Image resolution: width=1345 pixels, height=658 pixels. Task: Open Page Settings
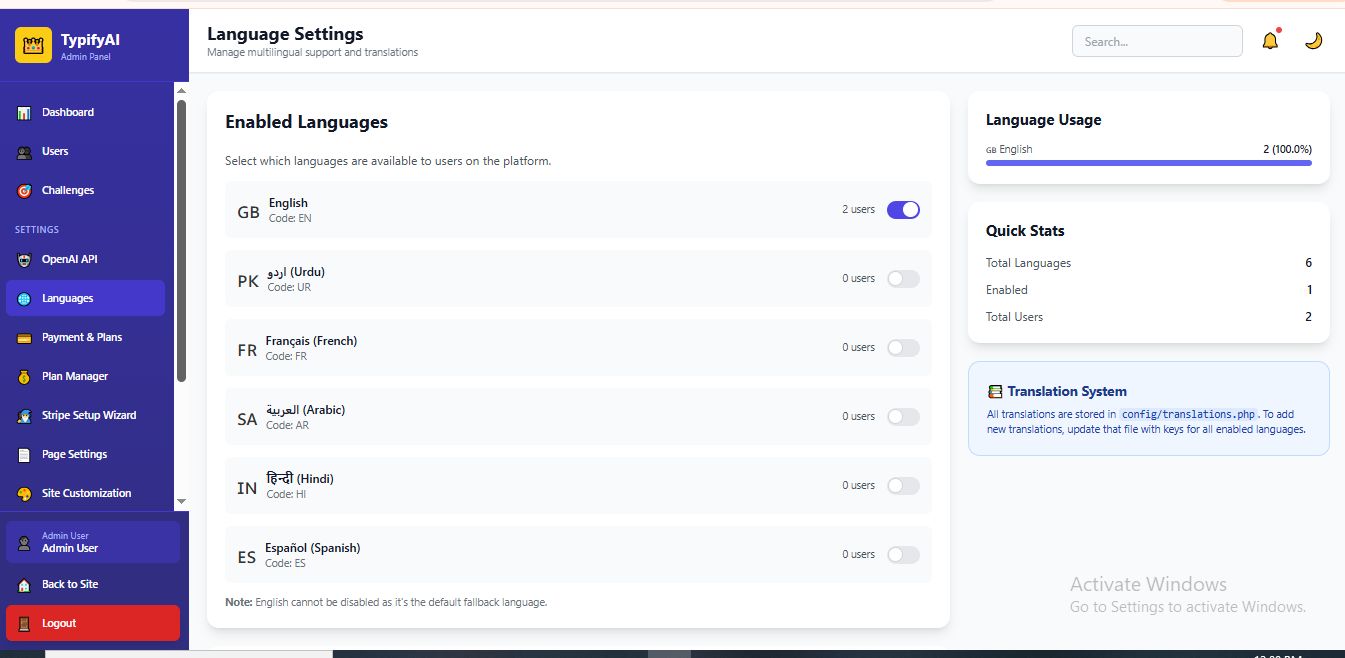(85, 455)
